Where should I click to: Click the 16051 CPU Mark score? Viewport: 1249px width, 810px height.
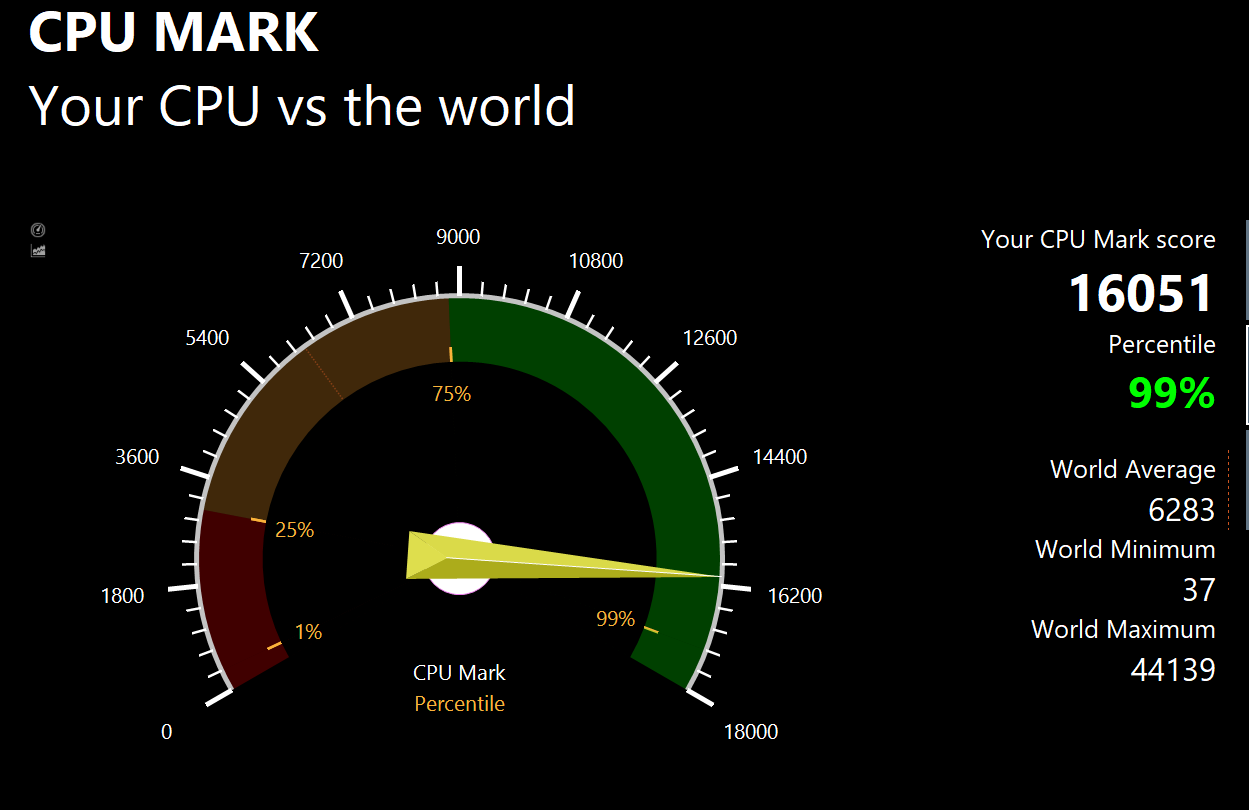(1141, 294)
